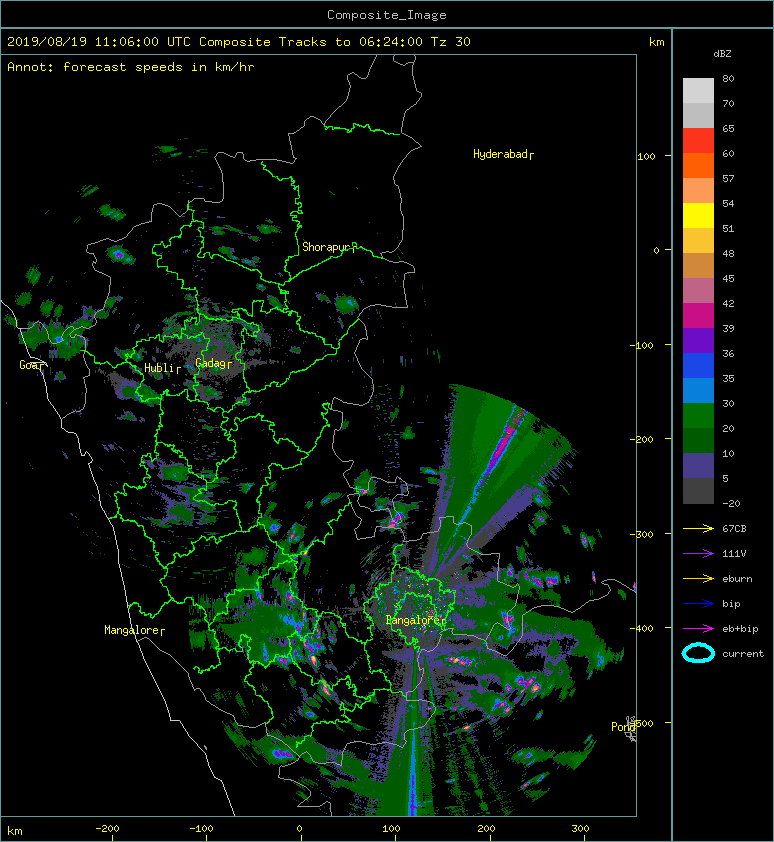The height and width of the screenshot is (842, 774).
Task: Click the magenta 42–39 dBZ swatch
Action: coord(698,315)
